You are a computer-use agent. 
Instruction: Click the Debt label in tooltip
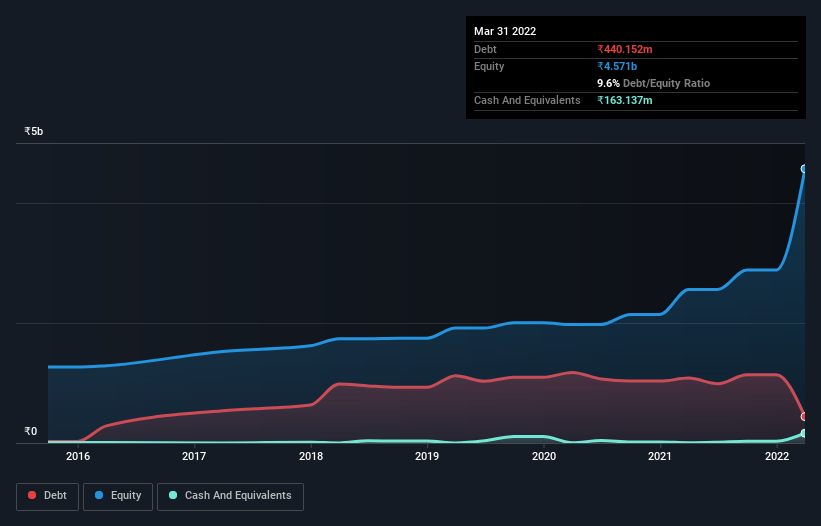(x=485, y=49)
